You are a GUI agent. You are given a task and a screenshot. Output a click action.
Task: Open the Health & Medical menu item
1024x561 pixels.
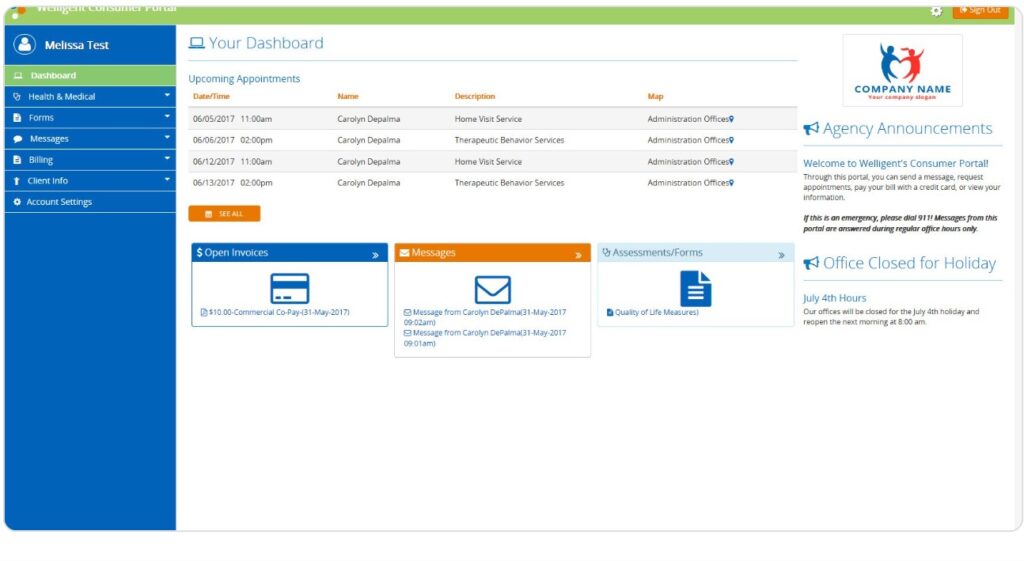90,97
